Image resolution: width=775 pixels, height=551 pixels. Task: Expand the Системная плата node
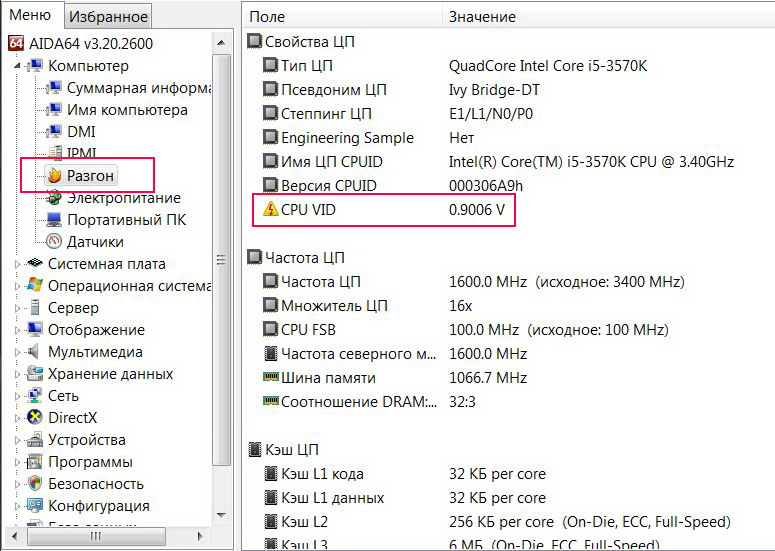pyautogui.click(x=17, y=264)
